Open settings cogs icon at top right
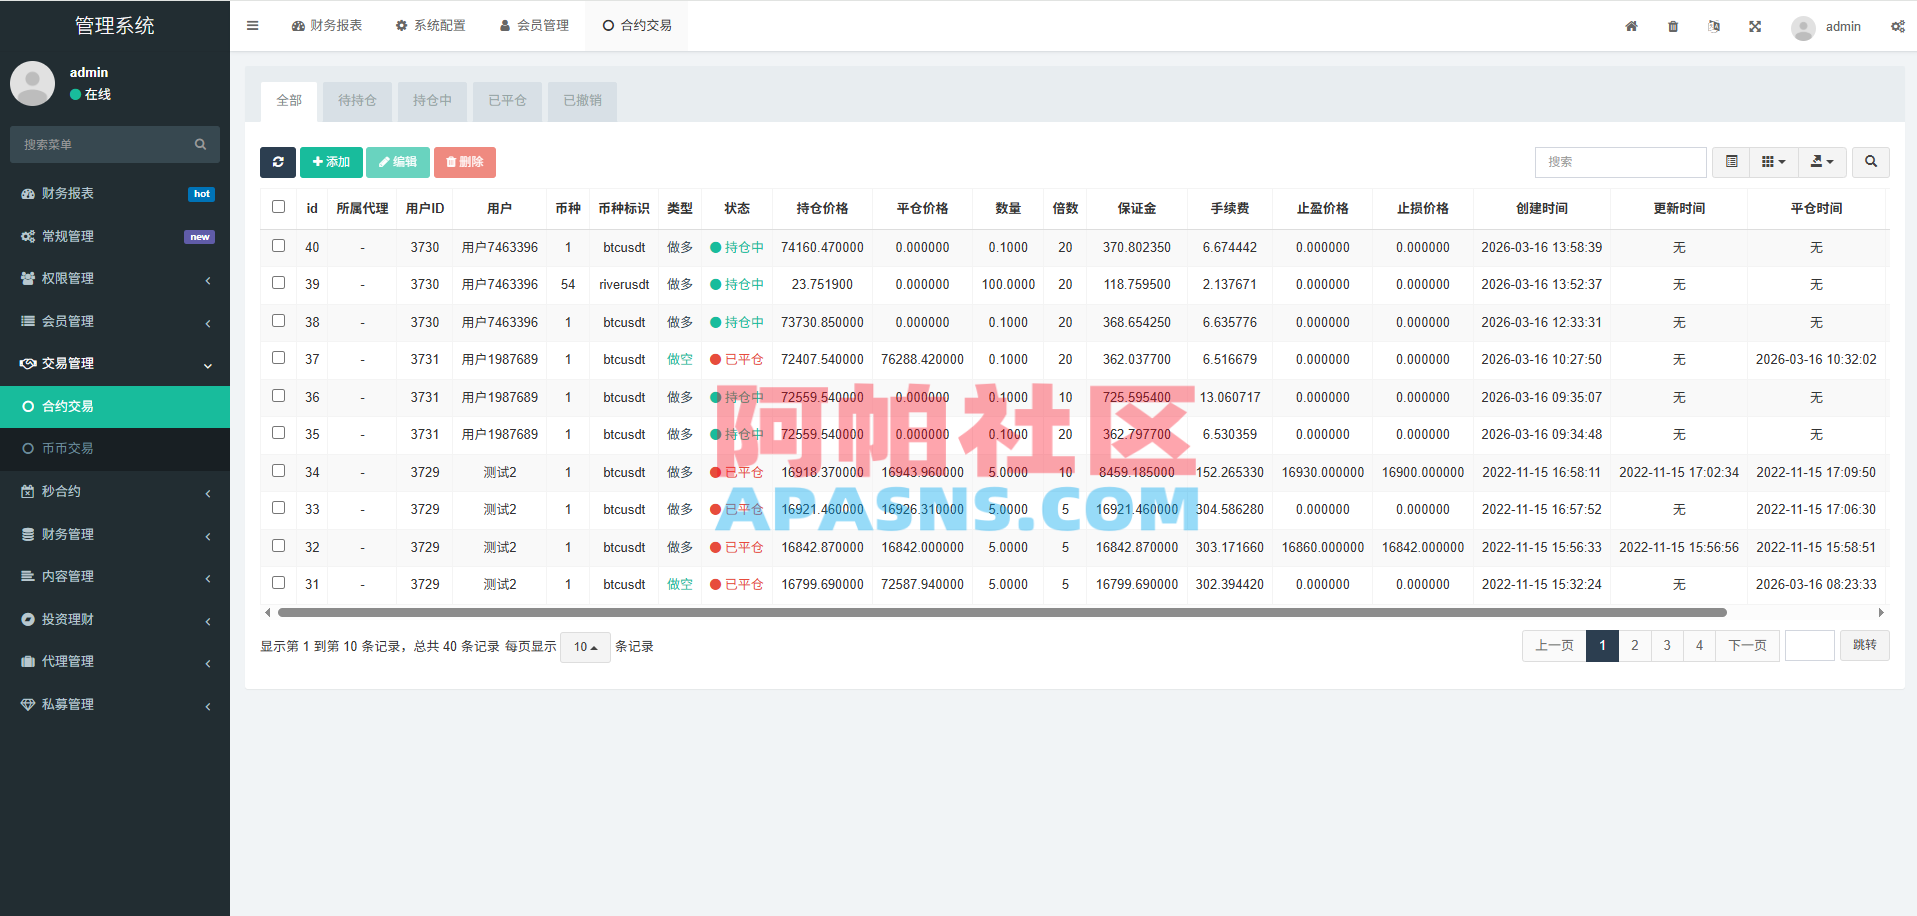Image resolution: width=1917 pixels, height=916 pixels. point(1897,26)
